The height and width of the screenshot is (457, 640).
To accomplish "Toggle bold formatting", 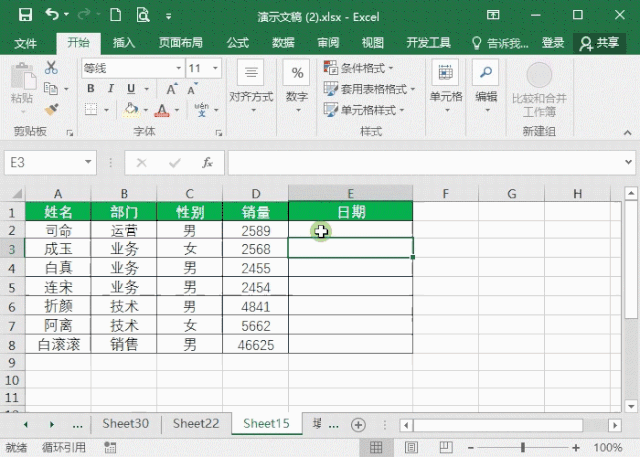I will 89,88.
